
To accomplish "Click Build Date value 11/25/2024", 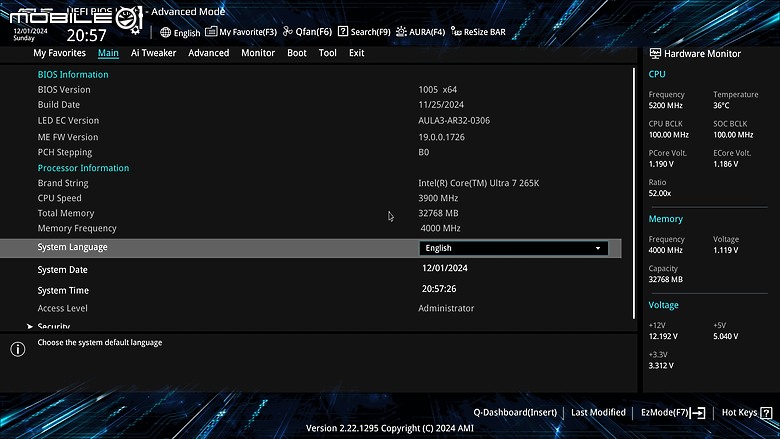I will tap(441, 104).
